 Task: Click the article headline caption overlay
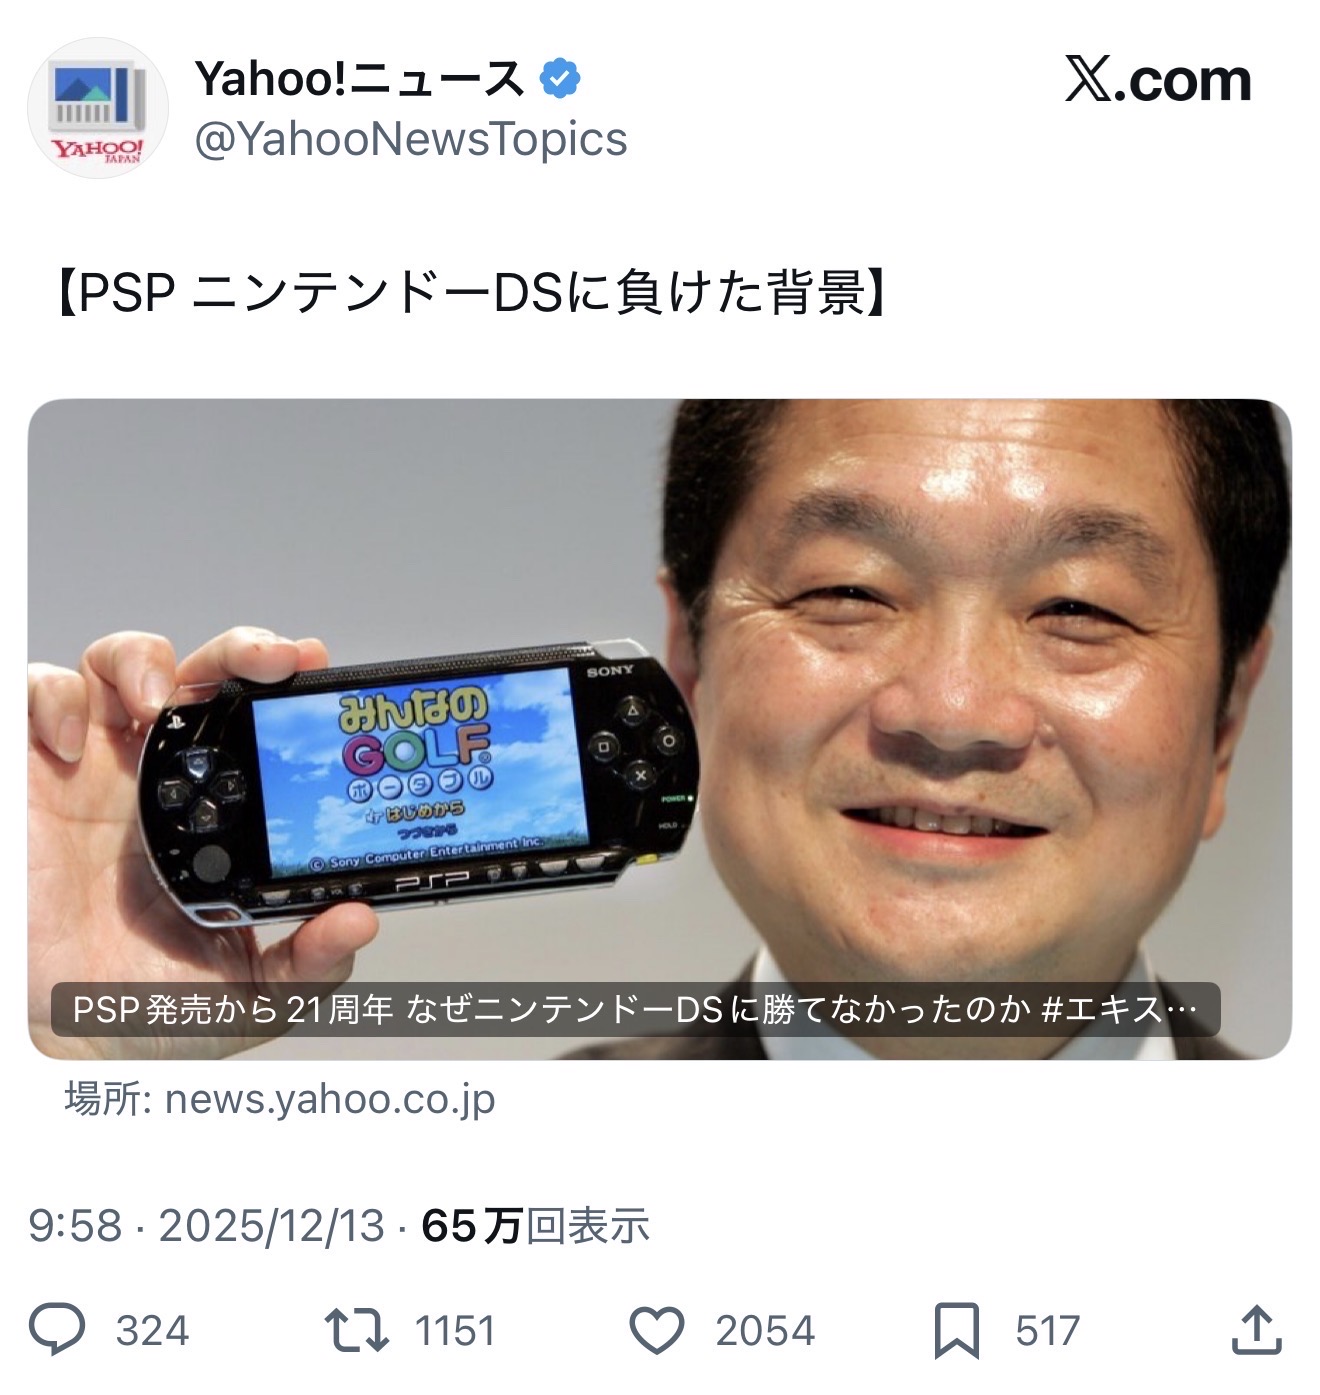coord(636,1010)
